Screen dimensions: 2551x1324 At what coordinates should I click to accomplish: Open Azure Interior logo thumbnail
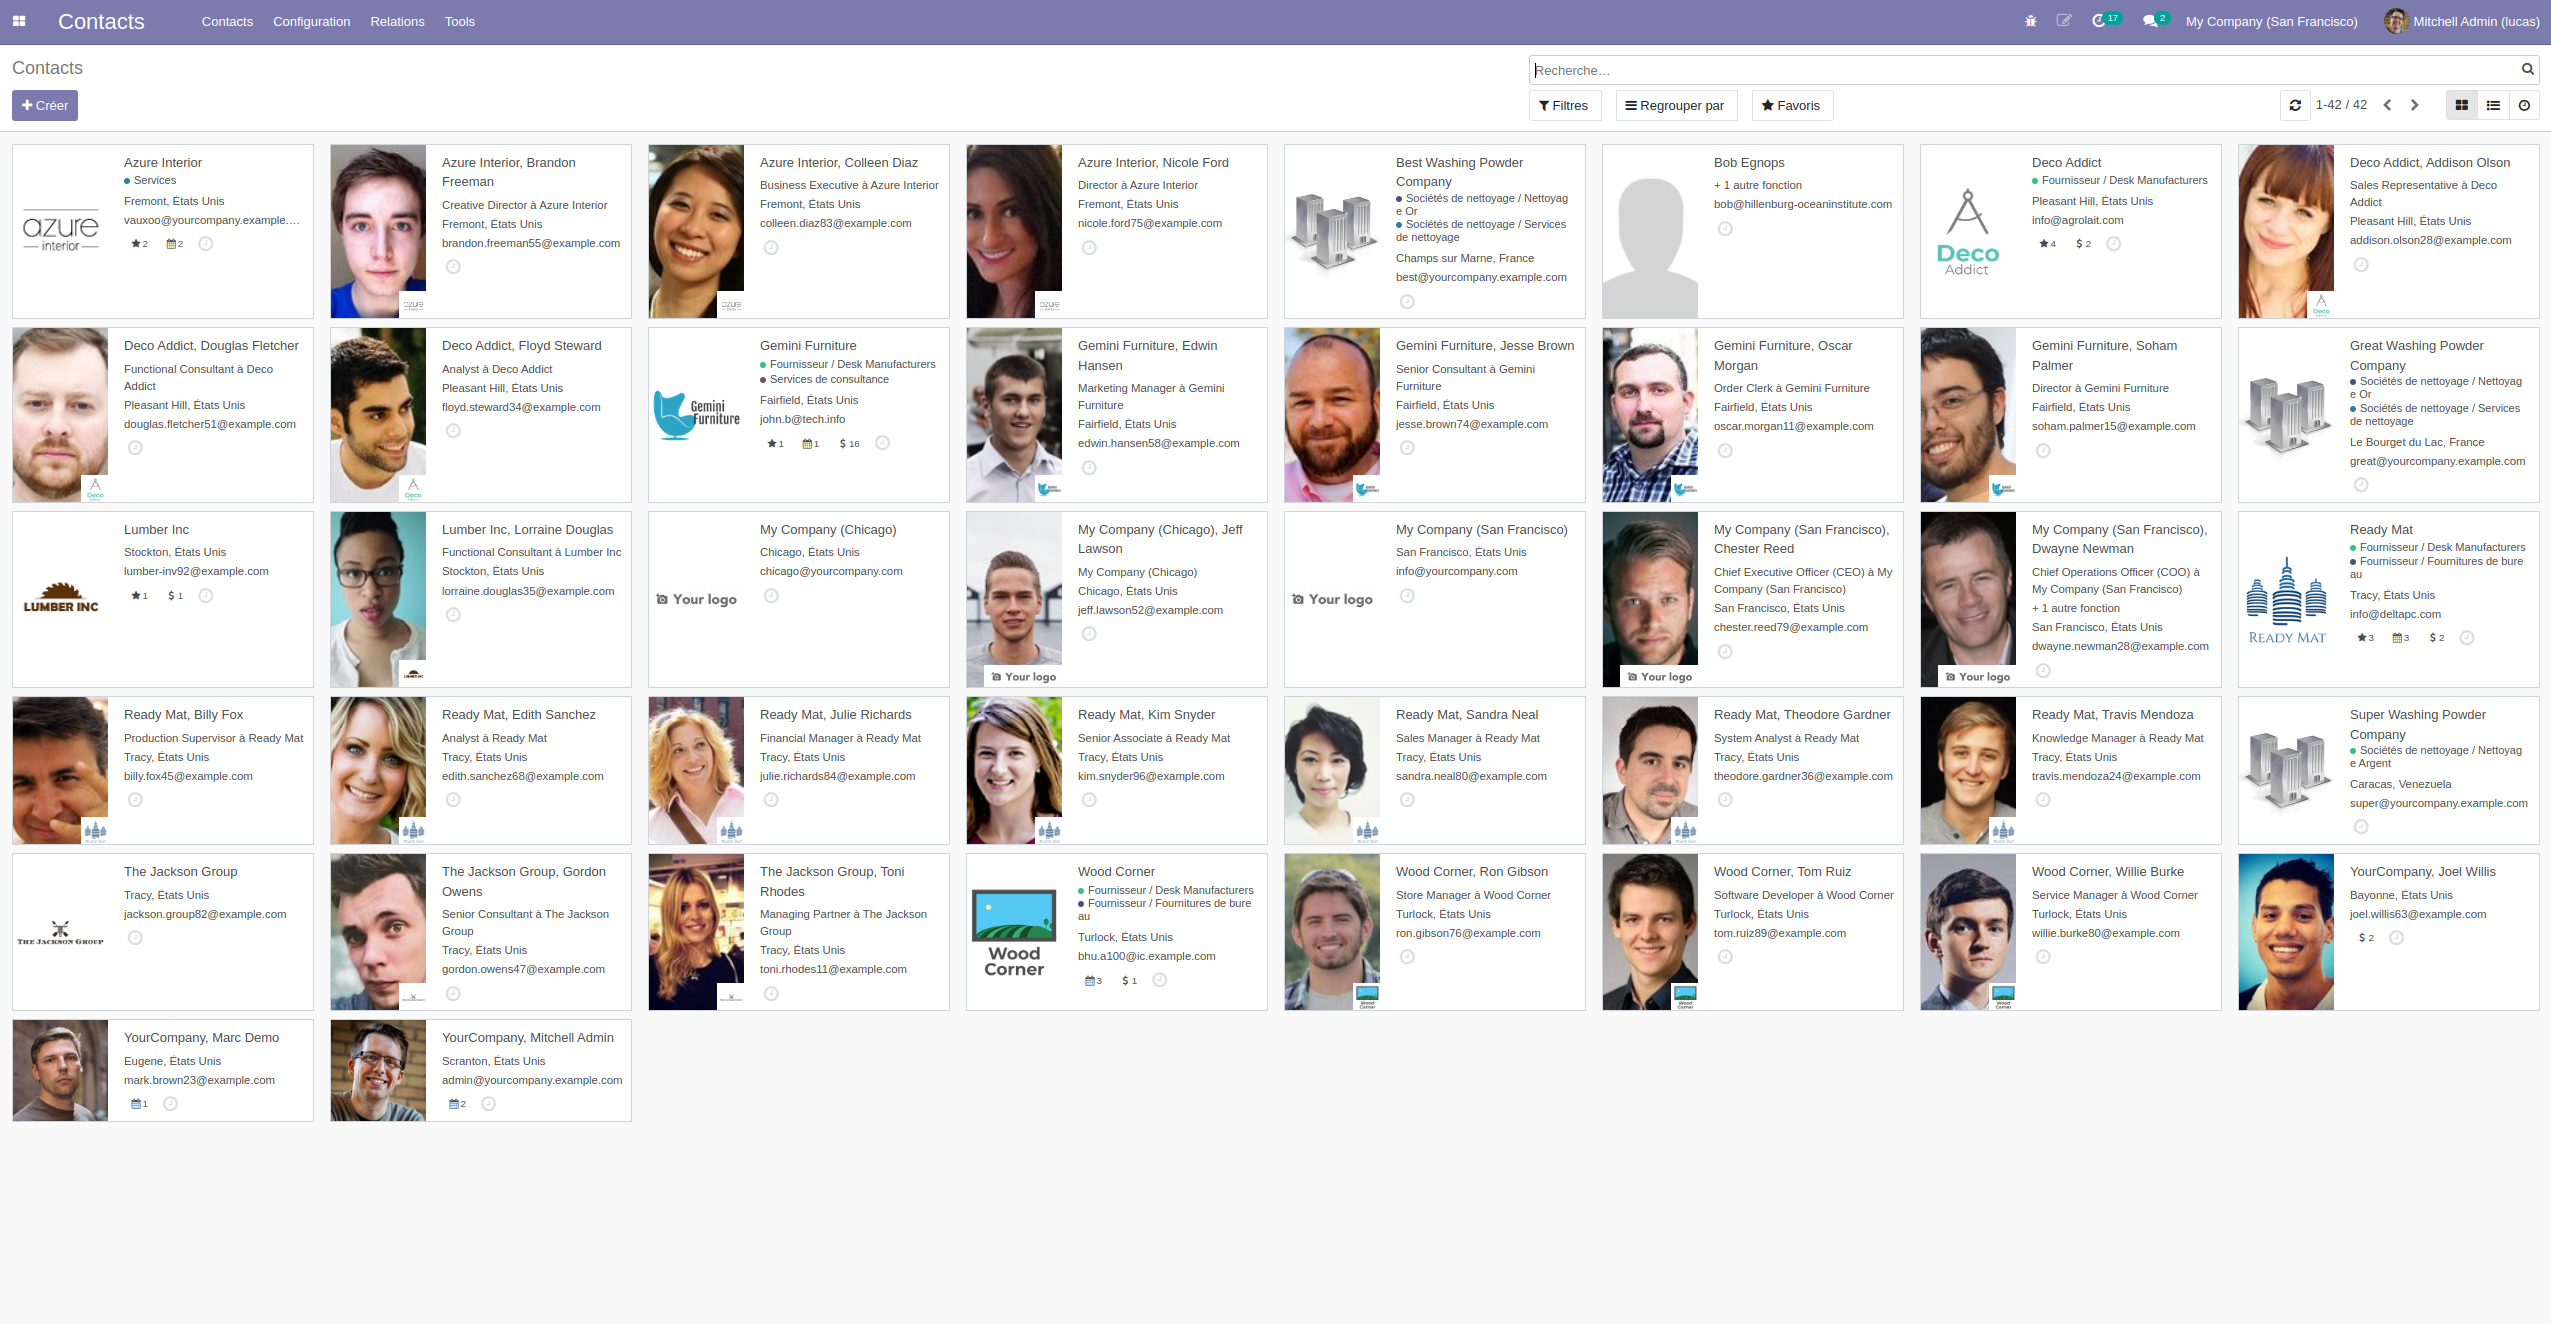pos(60,232)
